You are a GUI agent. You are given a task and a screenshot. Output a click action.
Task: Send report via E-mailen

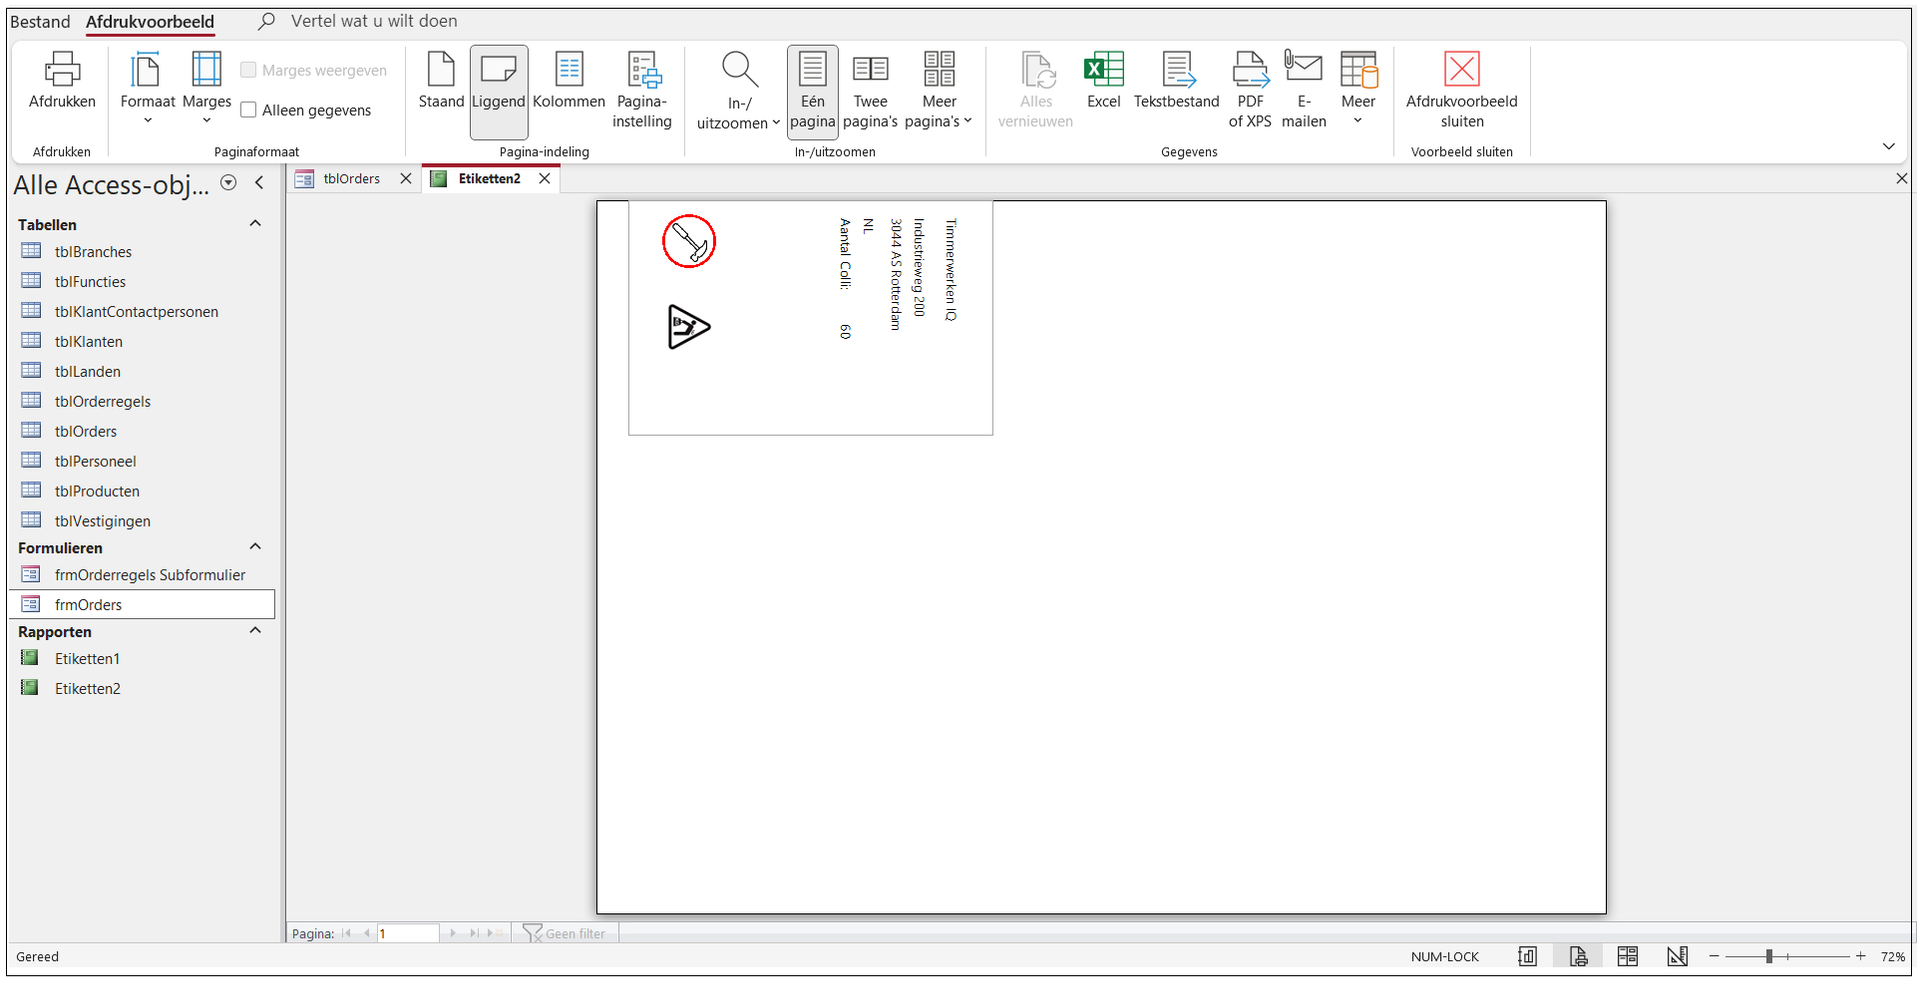[1304, 91]
